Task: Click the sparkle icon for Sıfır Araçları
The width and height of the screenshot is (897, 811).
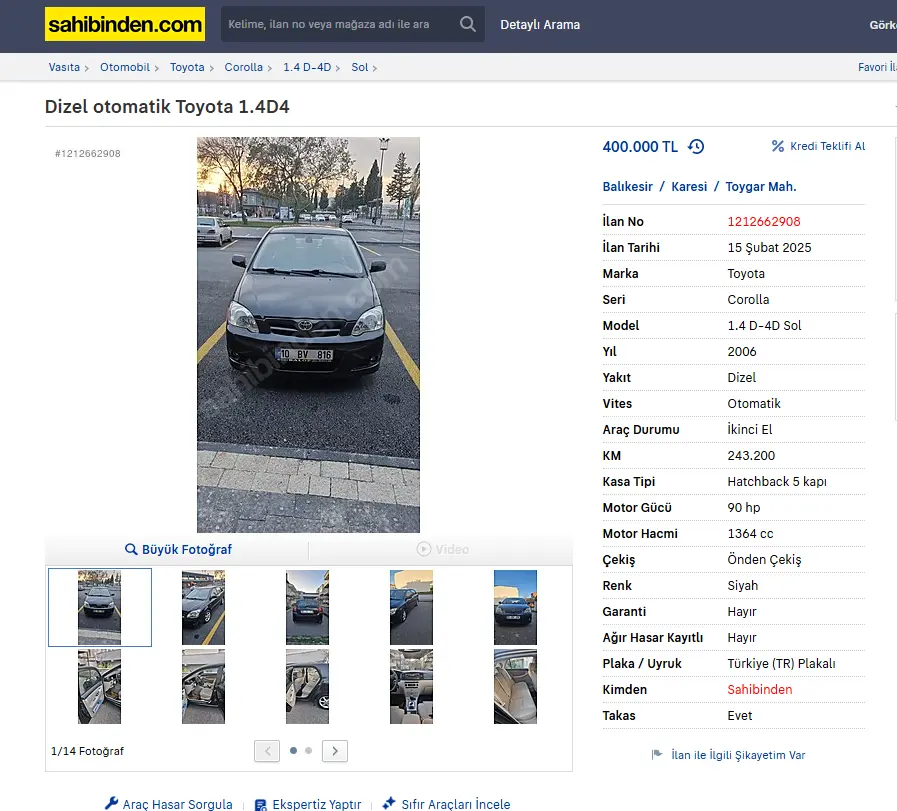Action: tap(389, 803)
